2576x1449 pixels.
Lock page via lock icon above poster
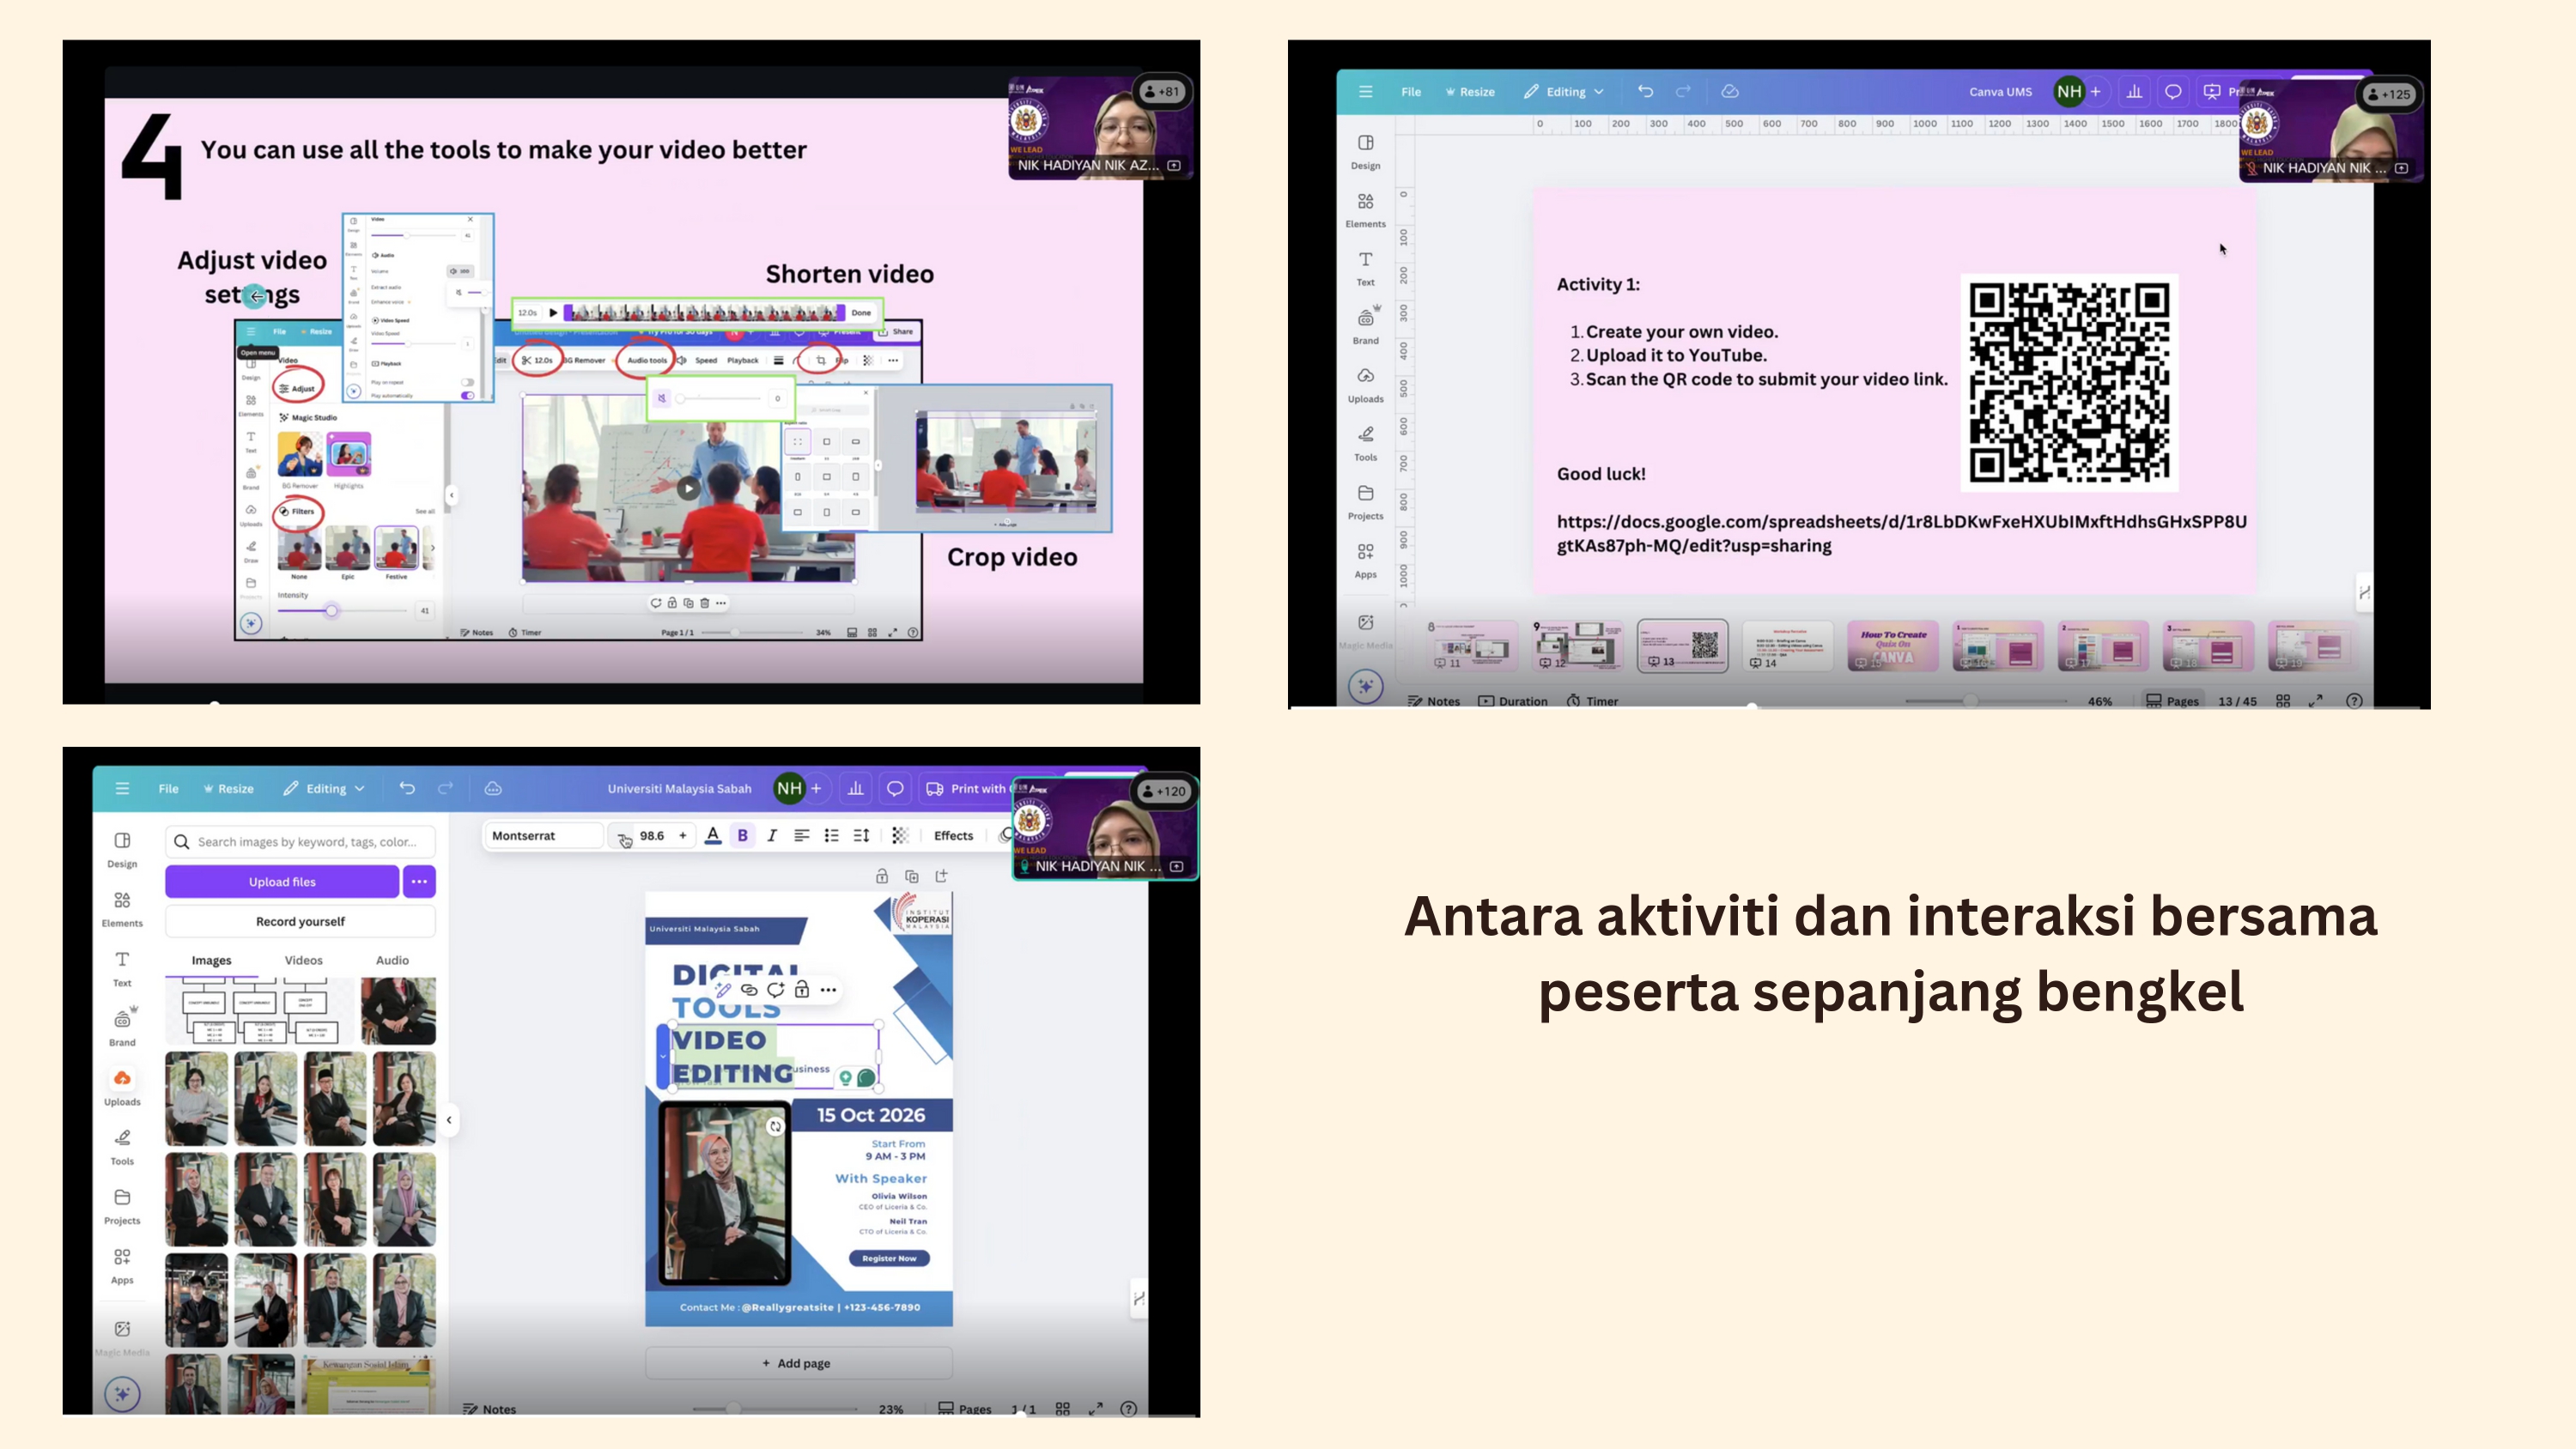tap(882, 876)
